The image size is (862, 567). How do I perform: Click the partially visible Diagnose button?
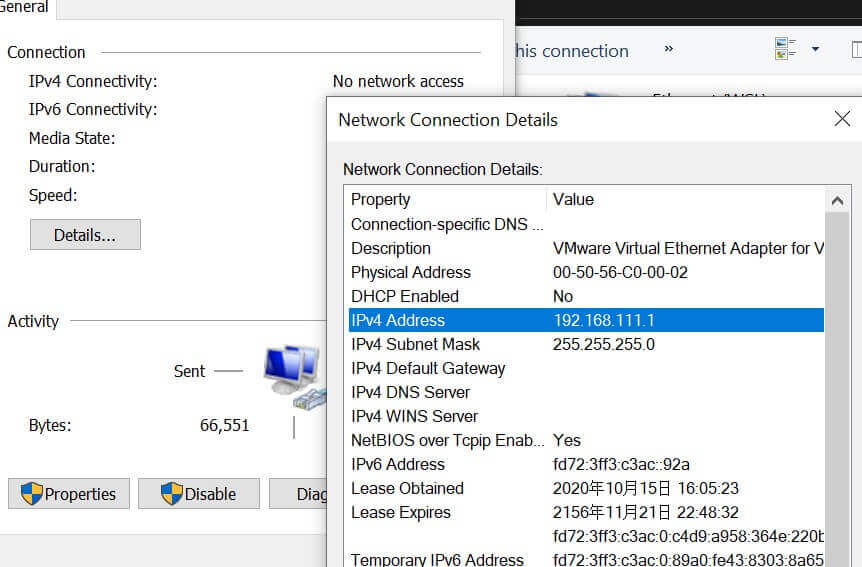[310, 494]
